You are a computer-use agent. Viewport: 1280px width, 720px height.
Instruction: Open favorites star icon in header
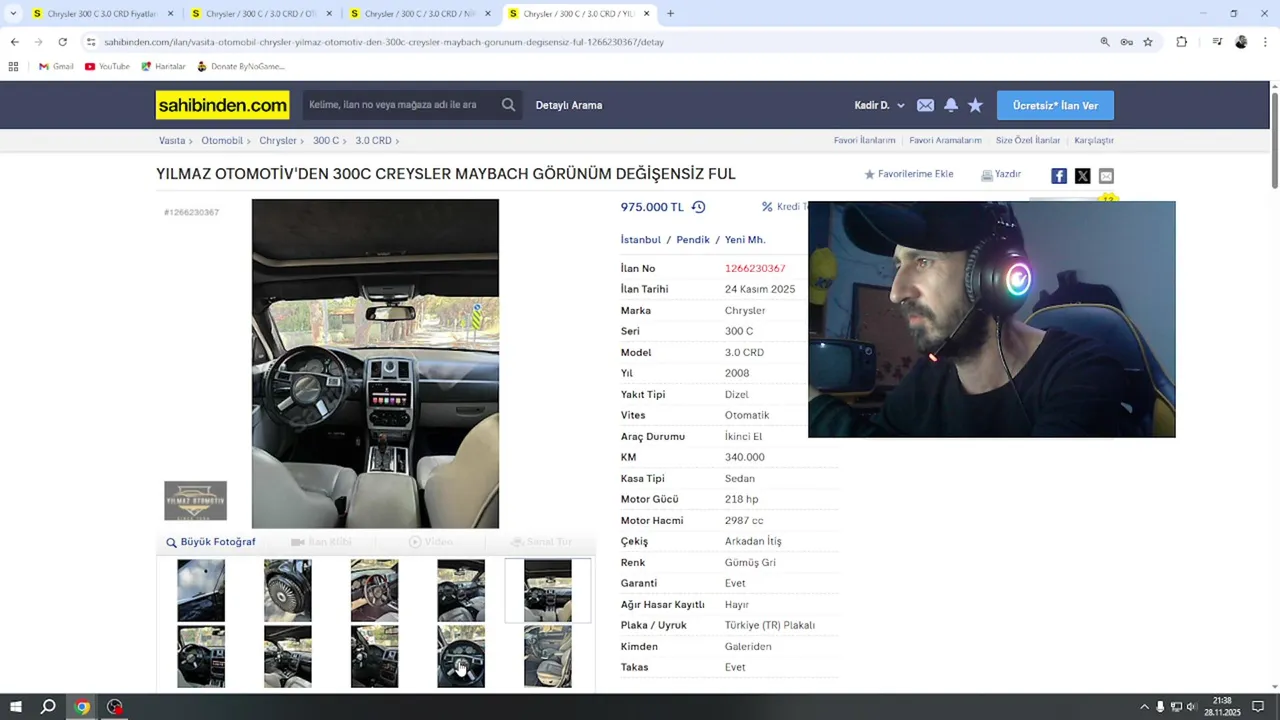(975, 105)
